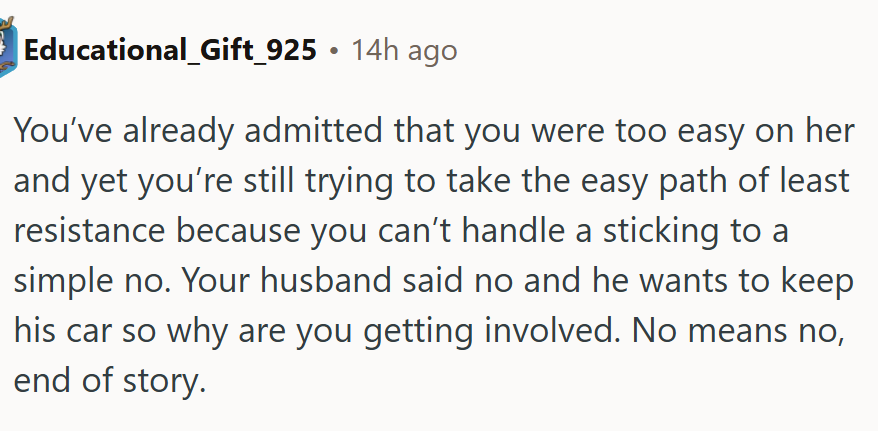
Task: Click the "14h ago" comment timestamp
Action: point(404,49)
